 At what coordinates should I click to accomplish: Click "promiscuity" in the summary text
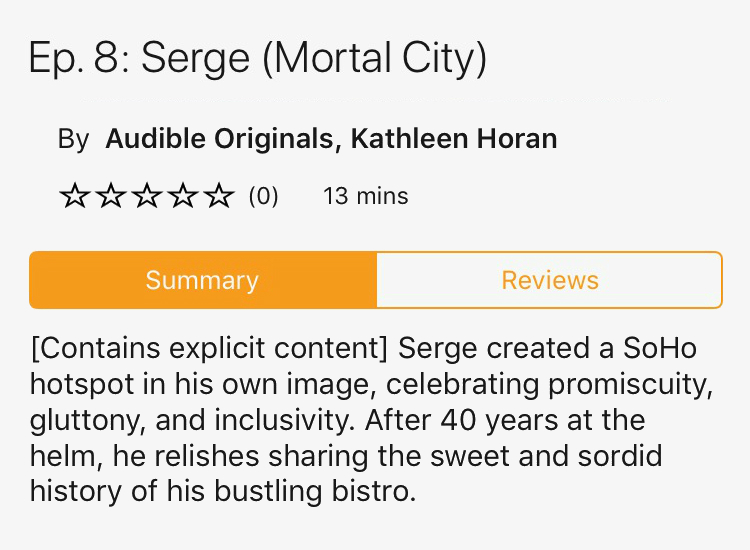(629, 385)
